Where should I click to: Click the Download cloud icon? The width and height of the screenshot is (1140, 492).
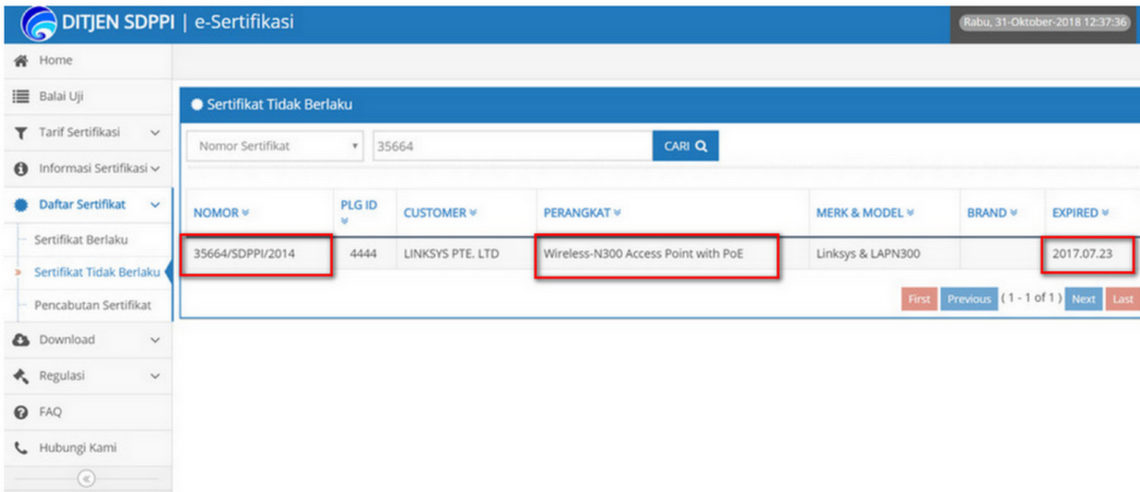pyautogui.click(x=19, y=340)
